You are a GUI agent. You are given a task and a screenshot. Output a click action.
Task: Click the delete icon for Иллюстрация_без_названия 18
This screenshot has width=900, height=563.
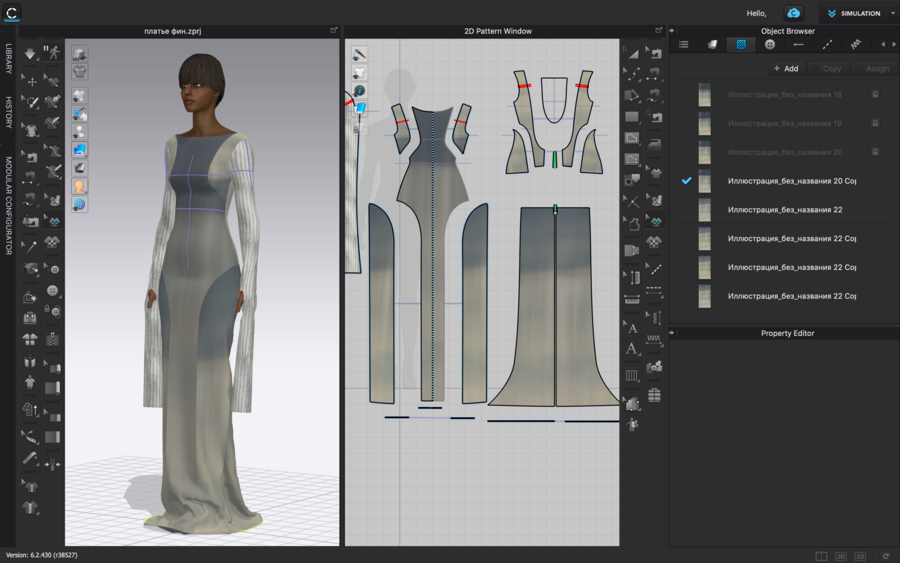pos(875,94)
